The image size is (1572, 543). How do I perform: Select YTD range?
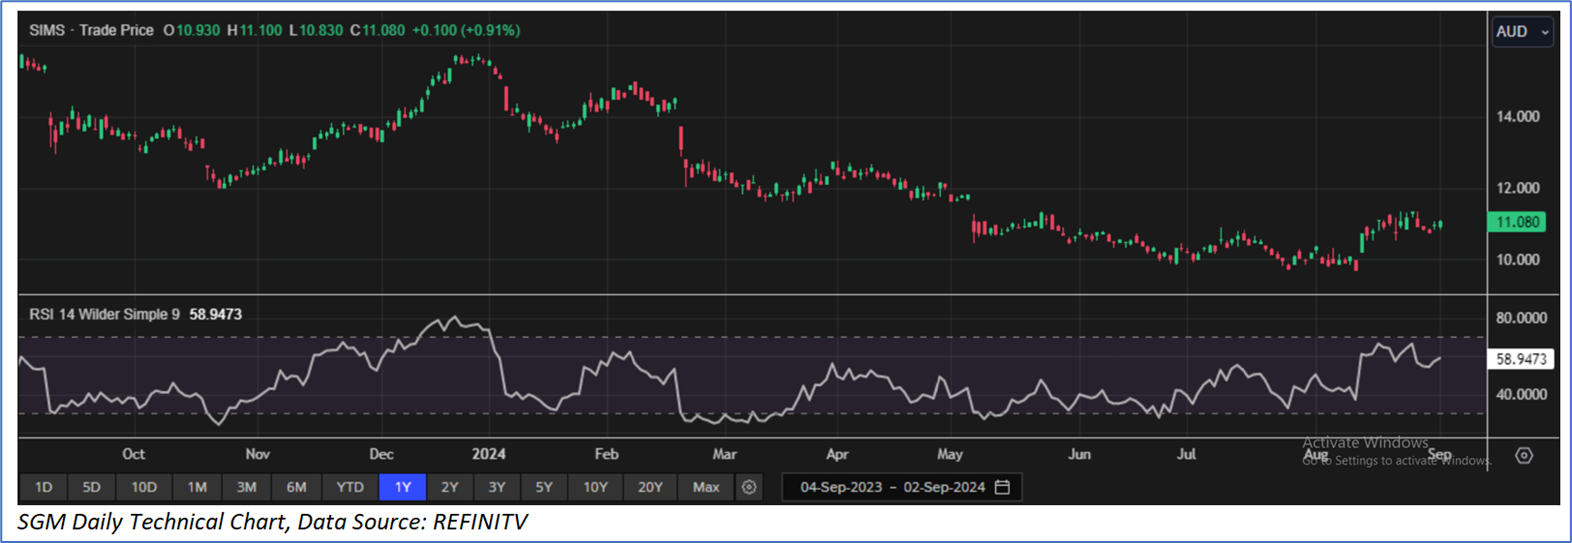pos(350,487)
